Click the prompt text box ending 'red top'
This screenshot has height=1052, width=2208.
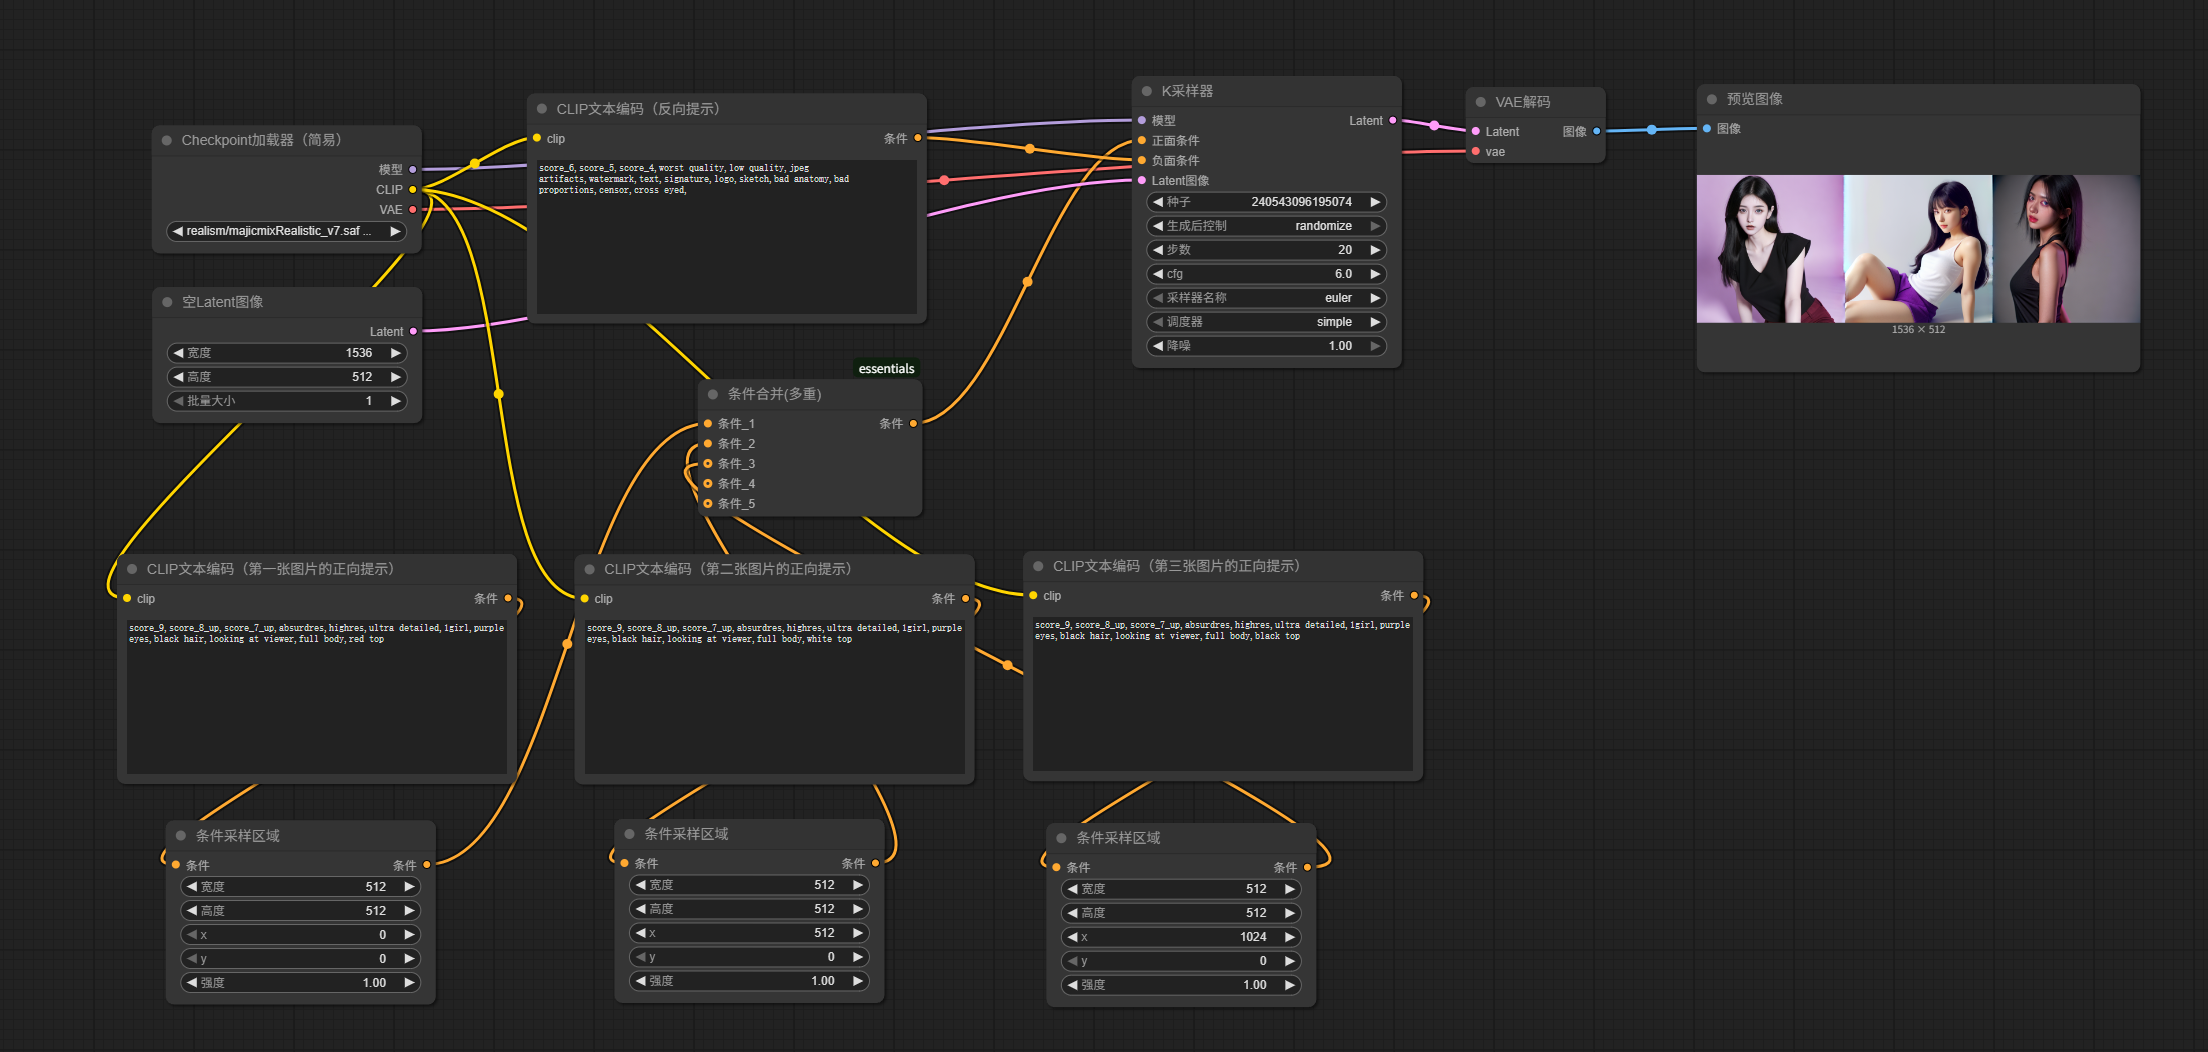click(317, 696)
